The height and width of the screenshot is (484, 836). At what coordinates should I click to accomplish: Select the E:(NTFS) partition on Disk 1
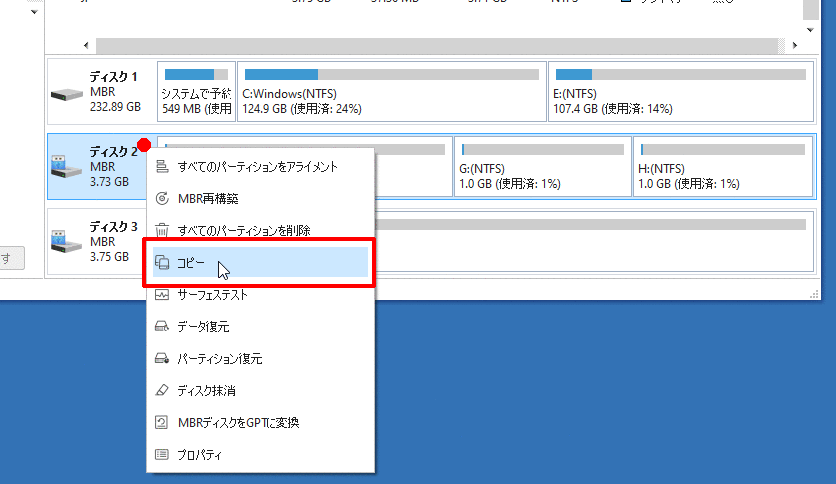click(680, 91)
